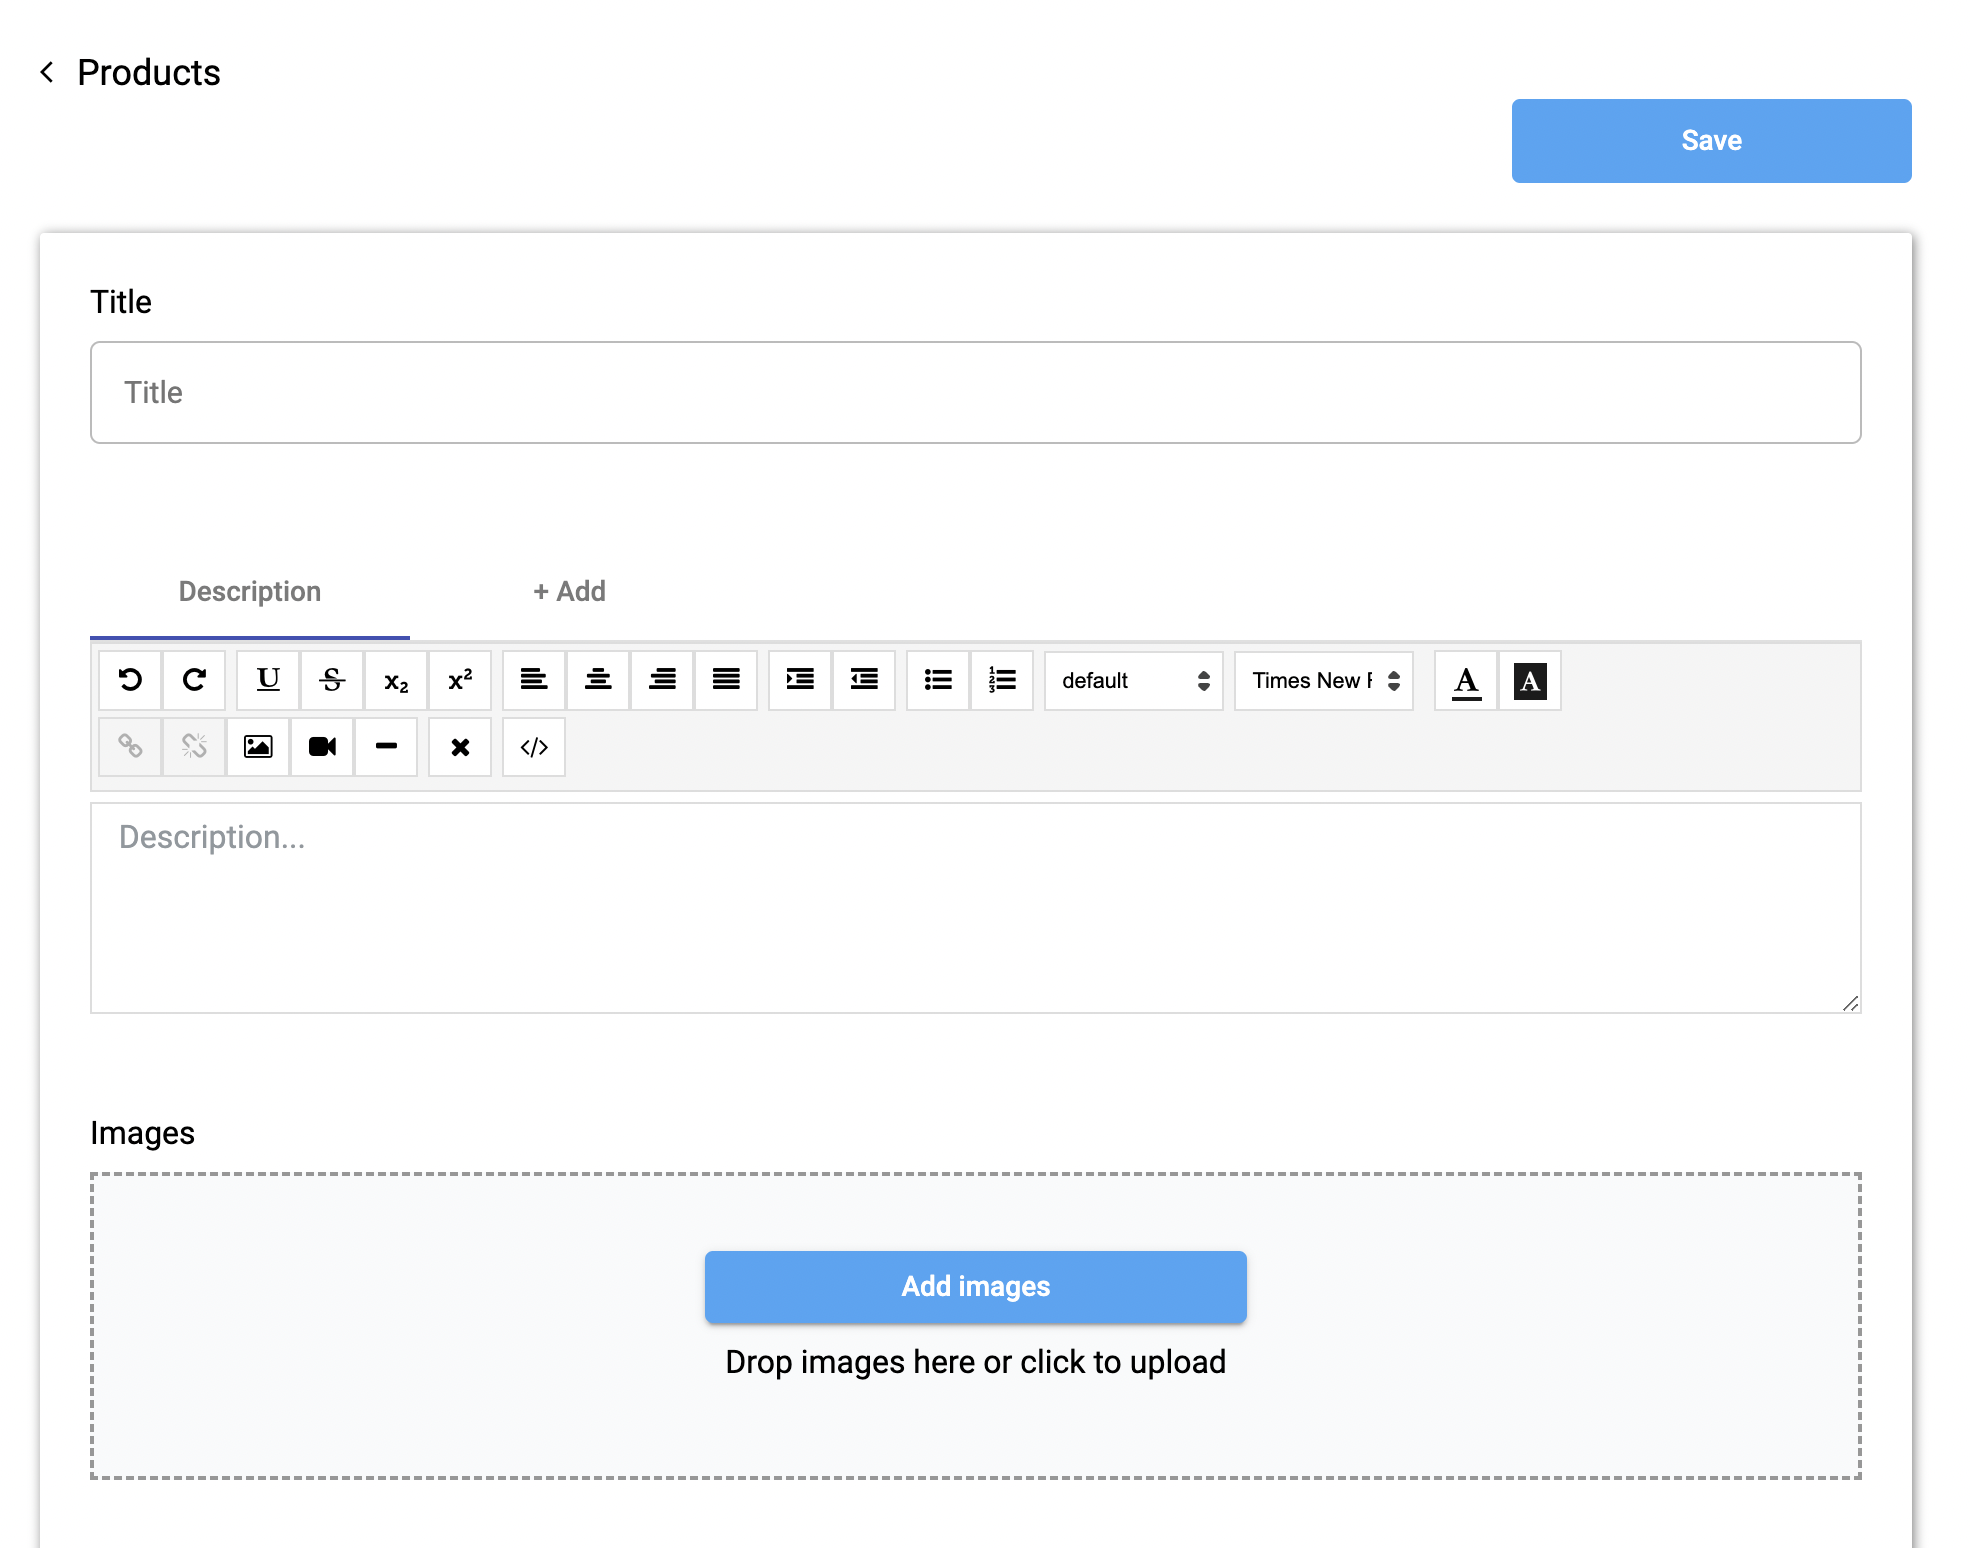Toggle strikethrough formatting
Screen dimensions: 1970x1548
[x=332, y=680]
